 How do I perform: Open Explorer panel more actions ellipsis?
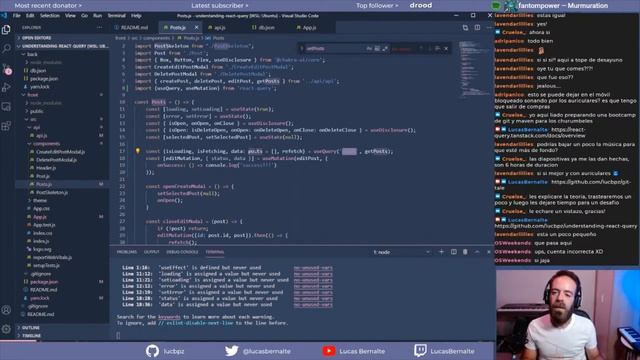(100, 27)
